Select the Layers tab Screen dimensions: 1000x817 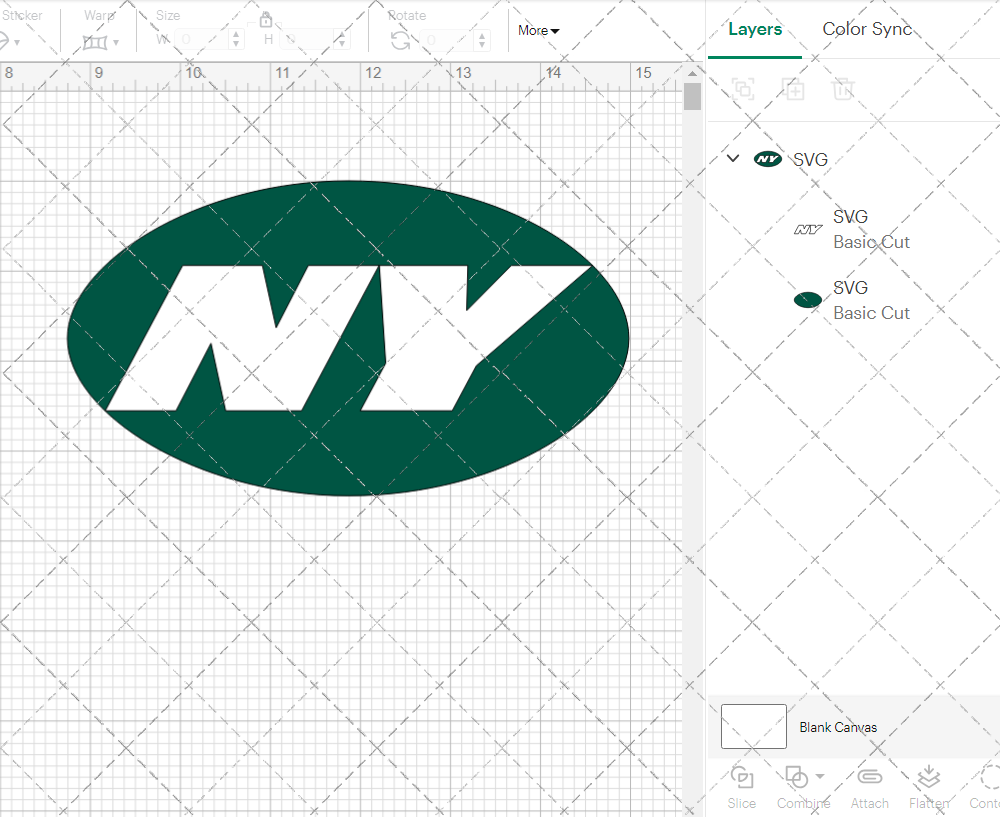[x=755, y=29]
